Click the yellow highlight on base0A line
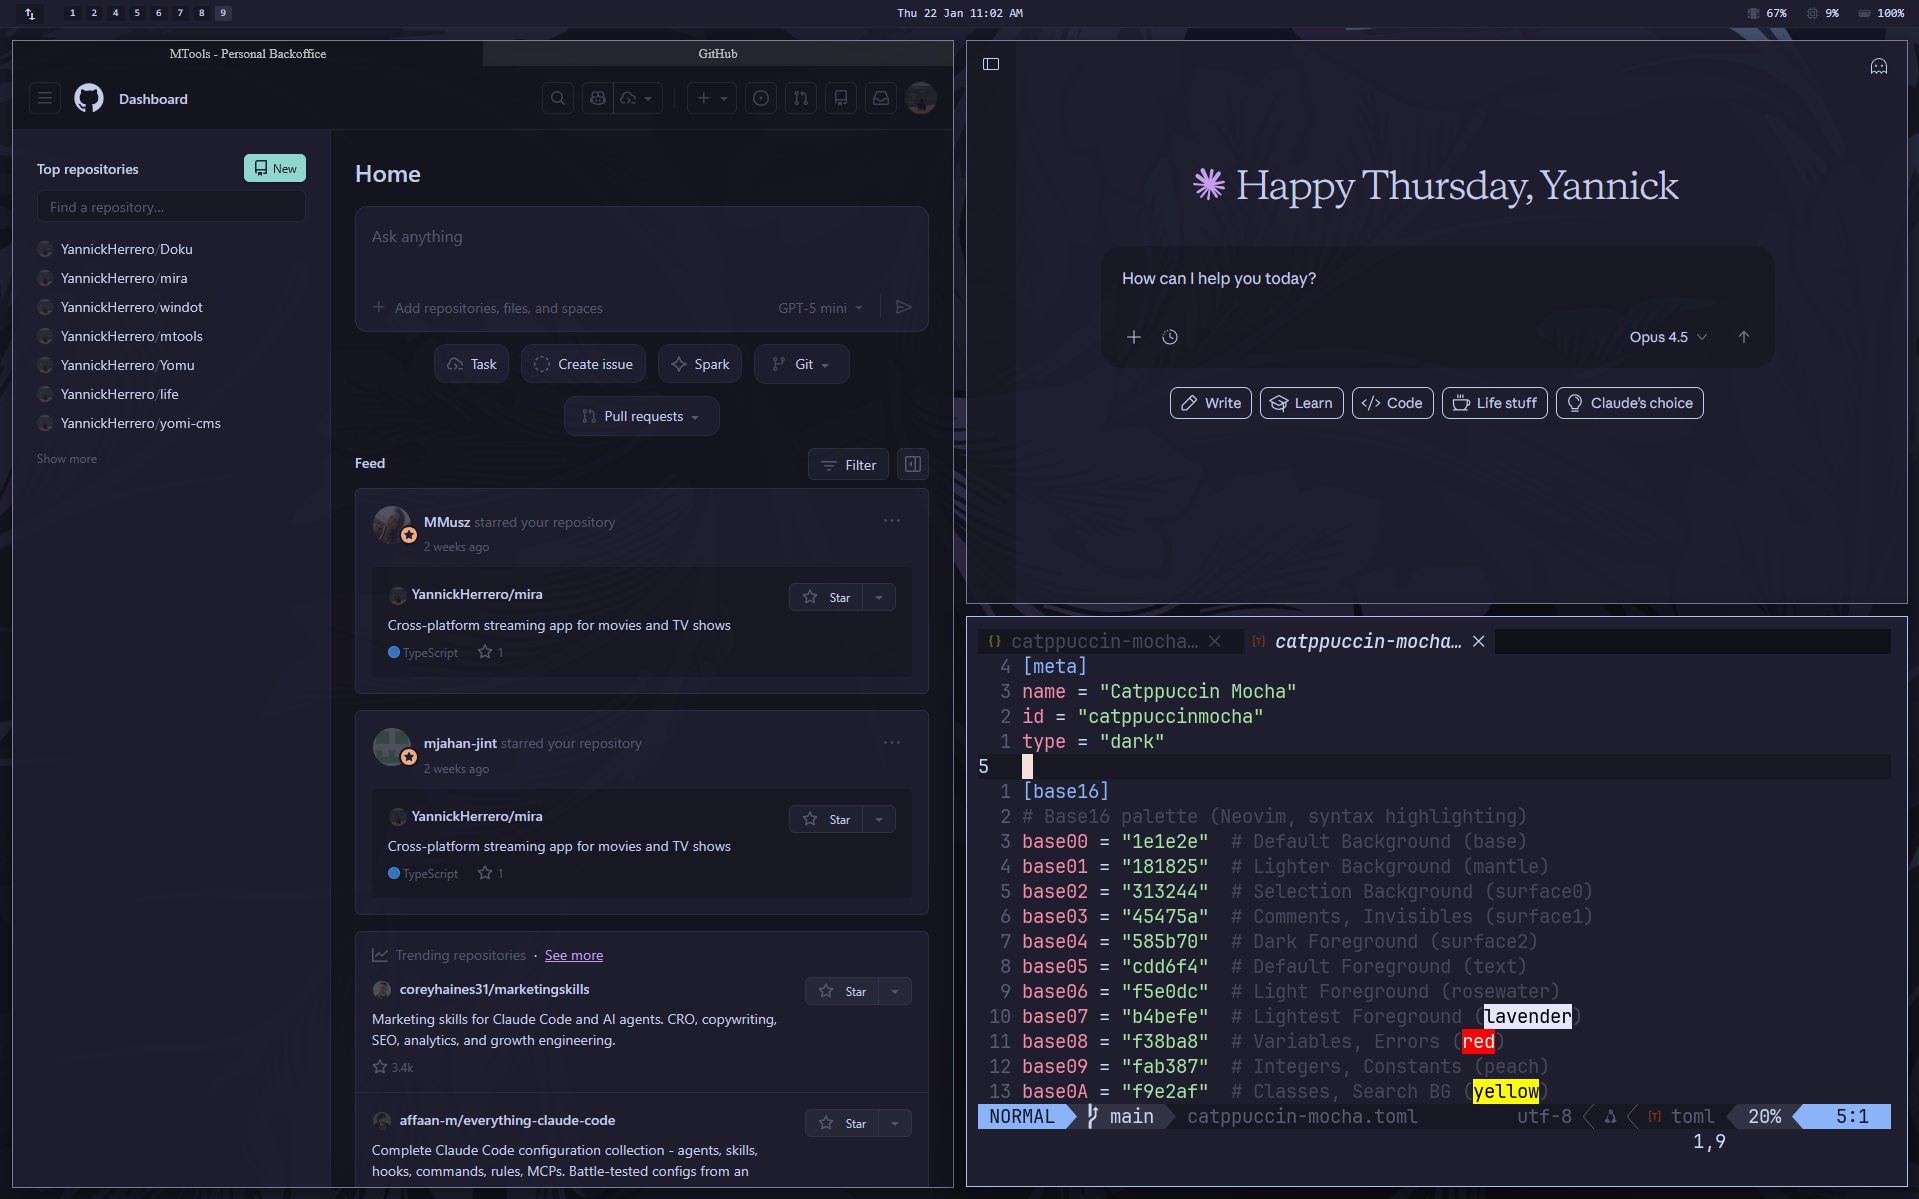 click(1505, 1091)
